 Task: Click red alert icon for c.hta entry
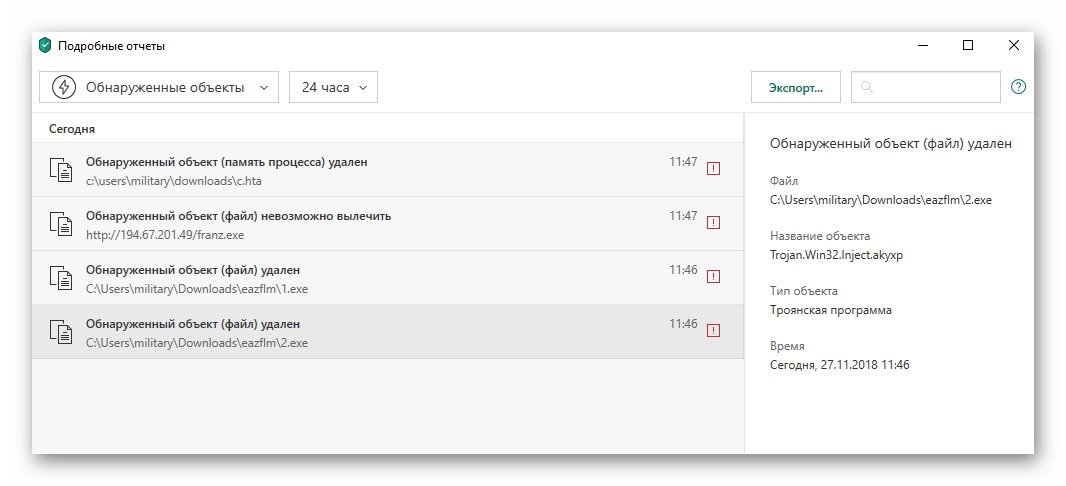[713, 169]
